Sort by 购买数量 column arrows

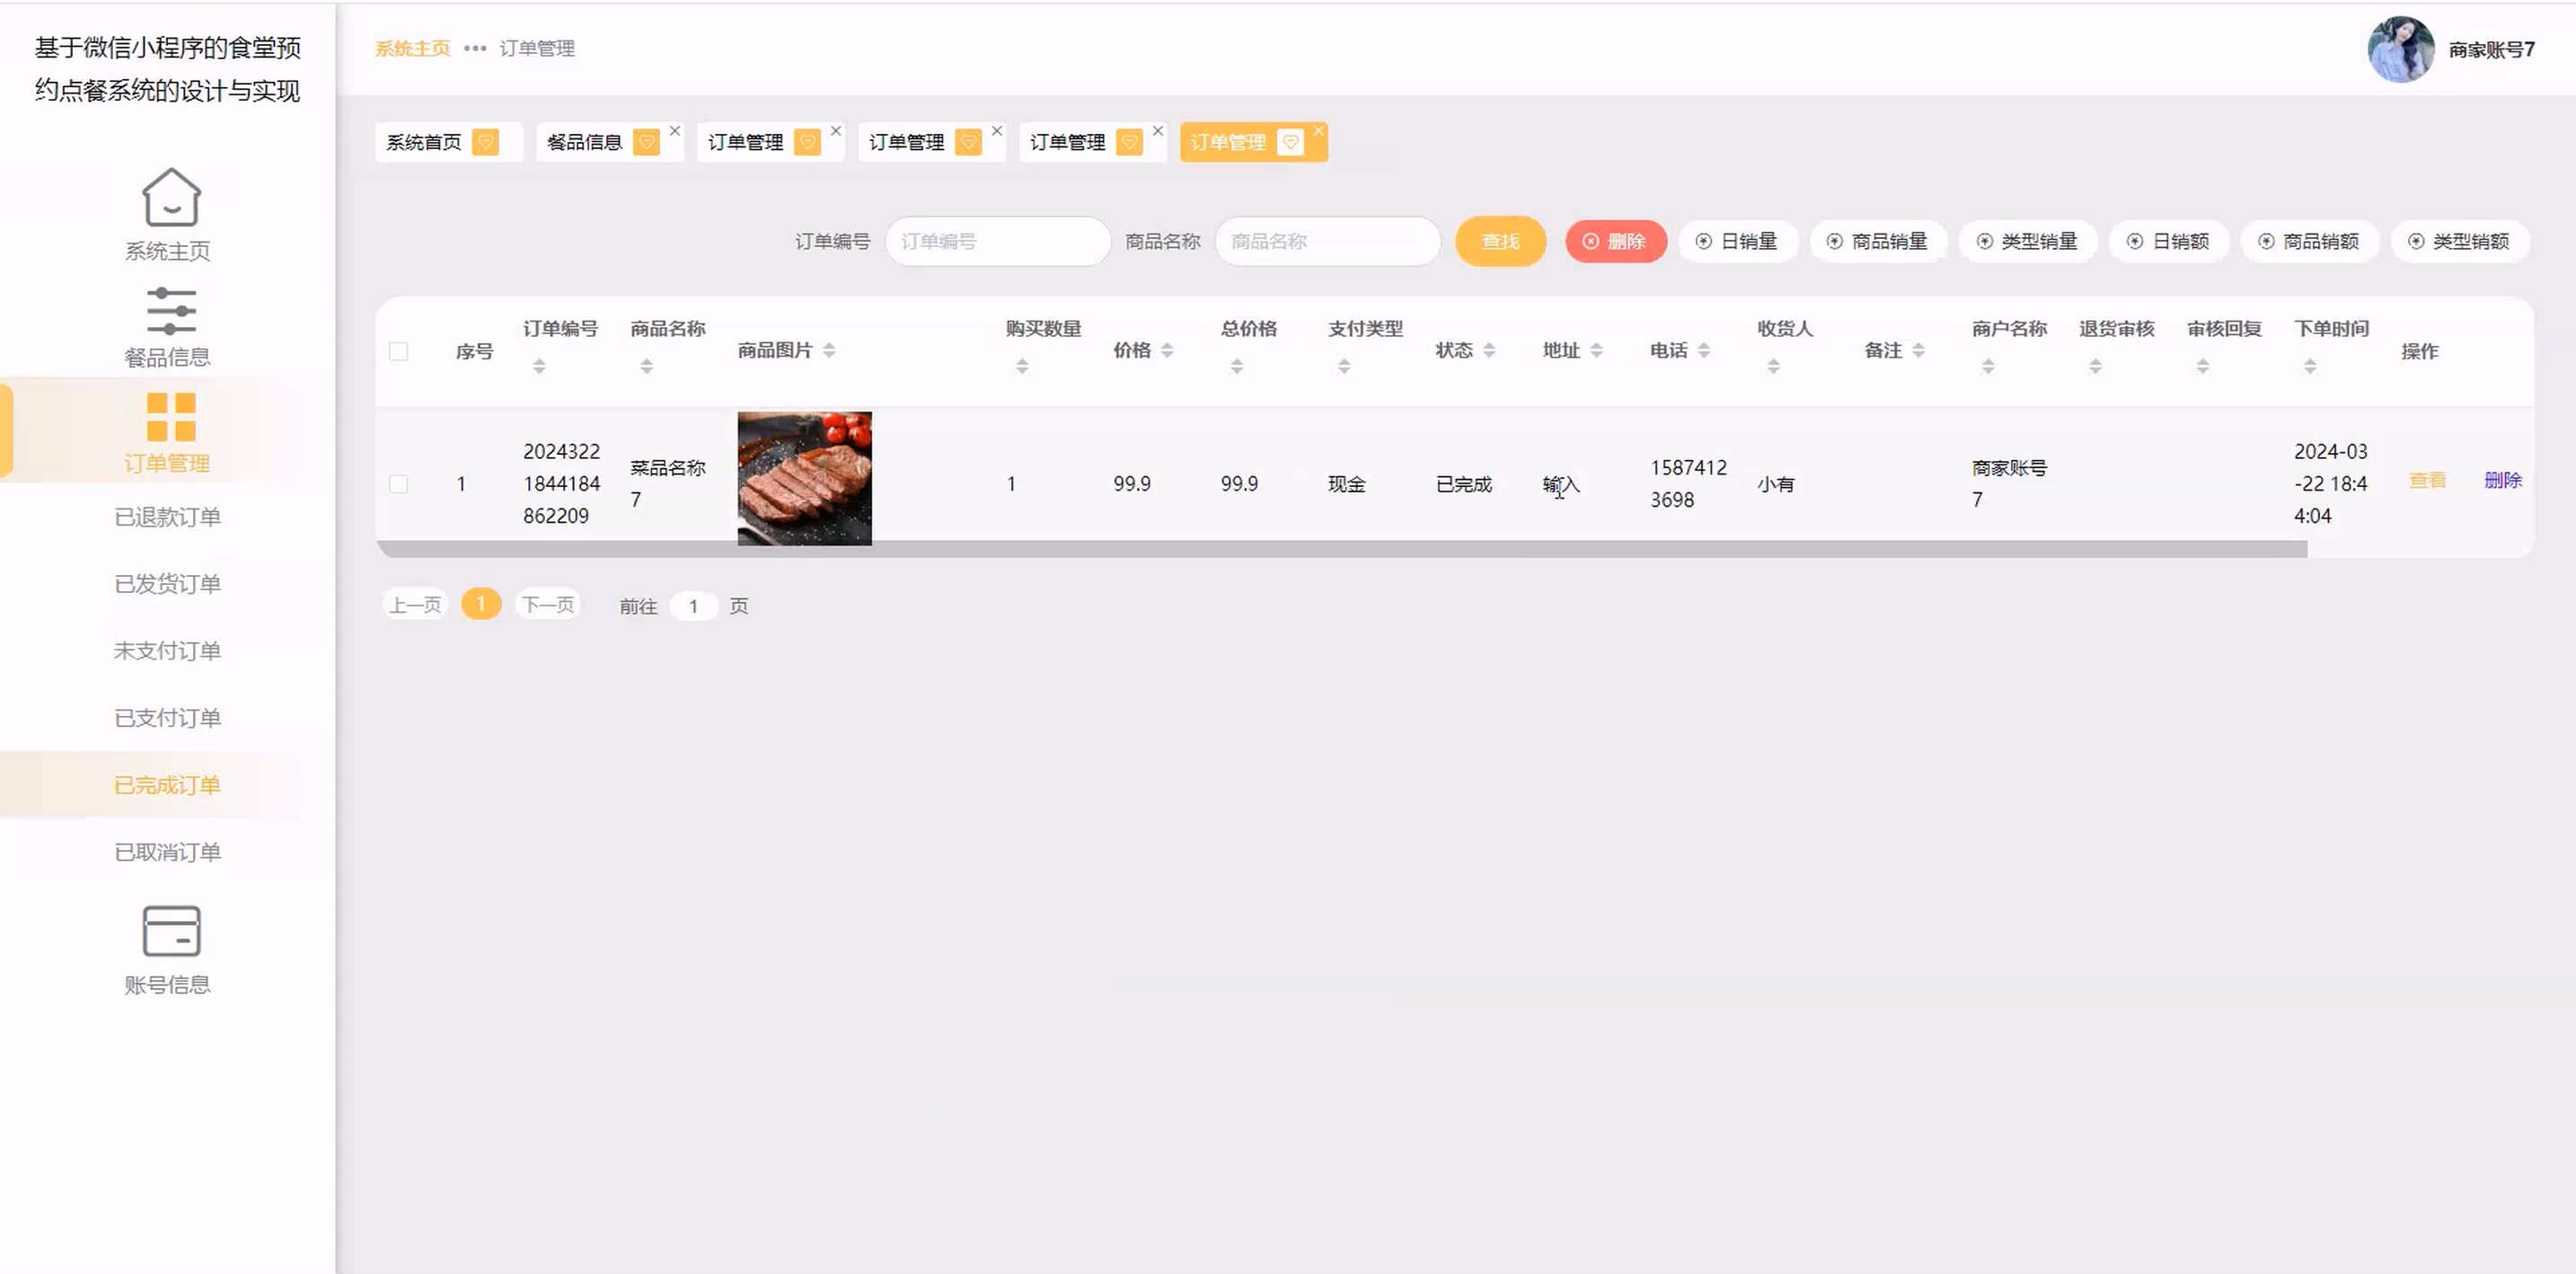click(1022, 366)
